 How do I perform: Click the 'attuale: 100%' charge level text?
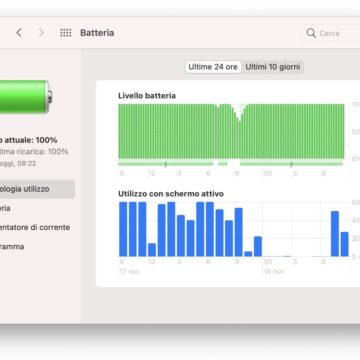tap(31, 140)
